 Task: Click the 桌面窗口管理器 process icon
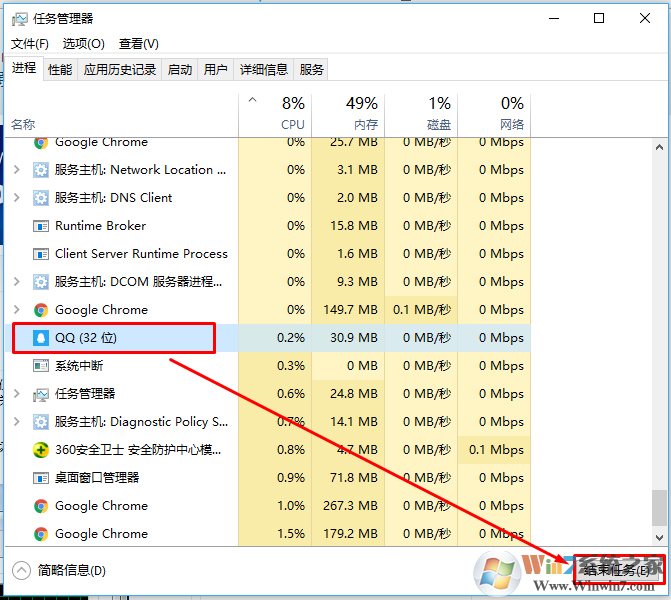[41, 478]
